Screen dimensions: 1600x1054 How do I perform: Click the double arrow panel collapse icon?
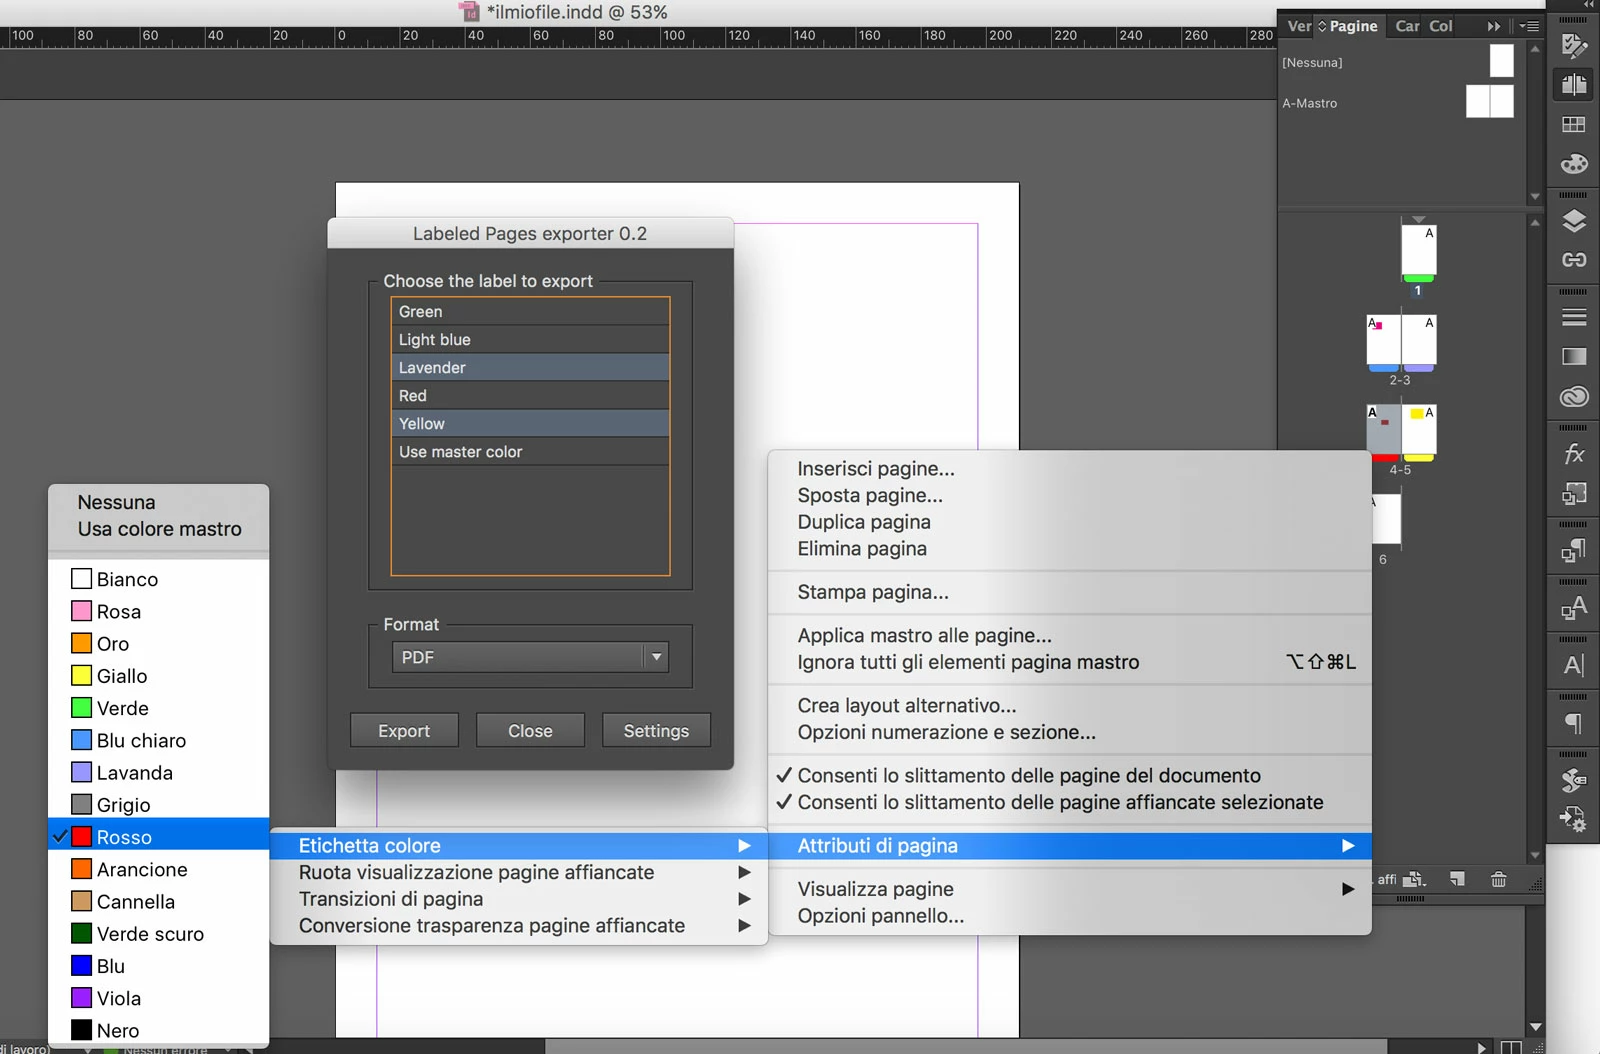(1494, 26)
